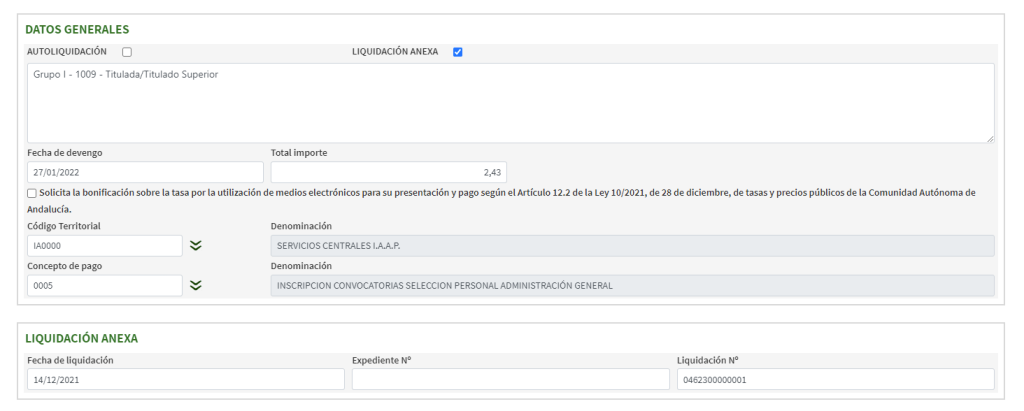Click the bonificación request label text
Viewport: 1024px width, 411px height.
coord(500,193)
